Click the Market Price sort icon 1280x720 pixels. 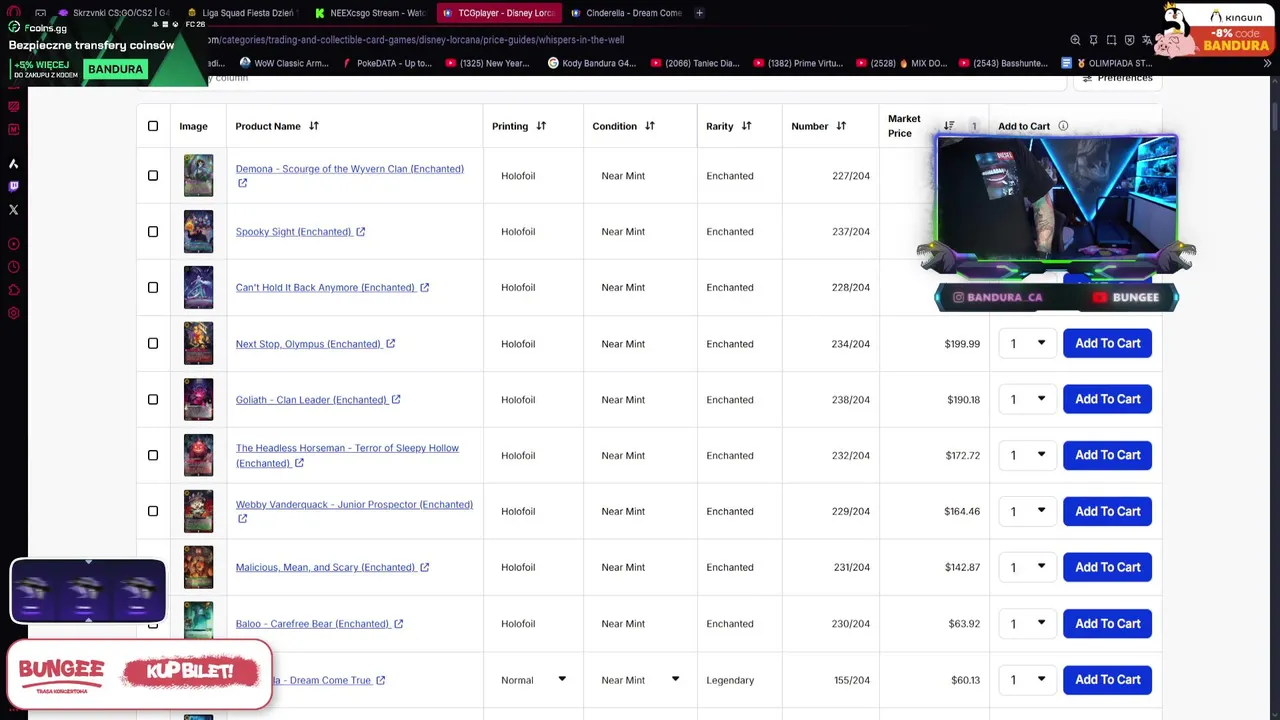[x=949, y=126]
